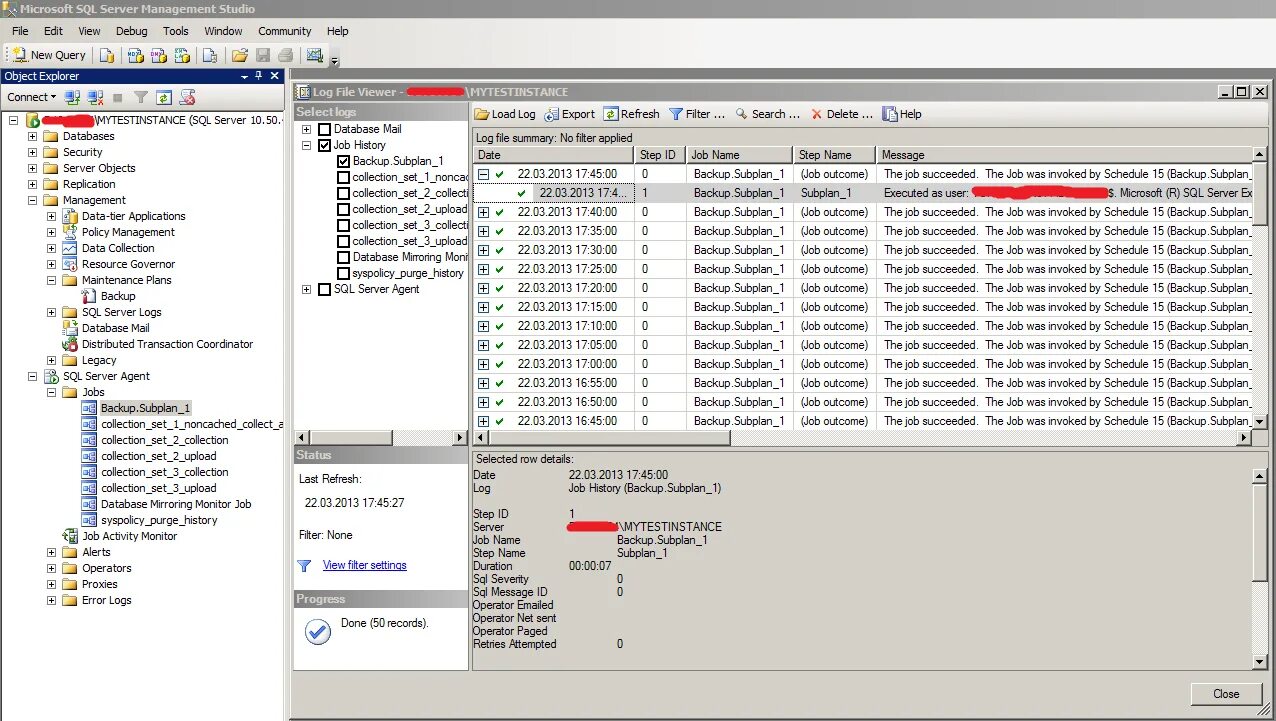The image size is (1276, 721).
Task: Open the Debug menu
Action: 131,31
